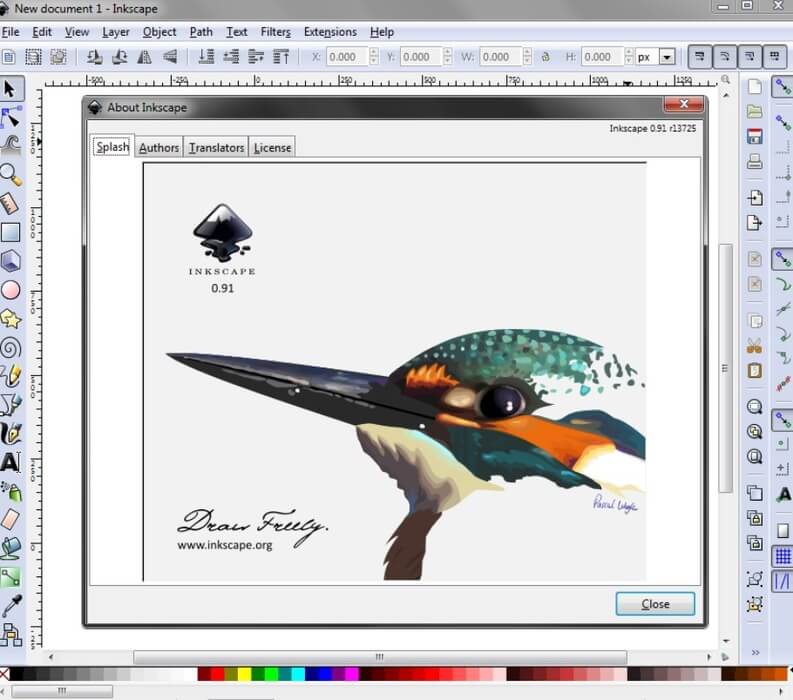Toggle snap to page border button
The height and width of the screenshot is (700, 793).
click(782, 531)
